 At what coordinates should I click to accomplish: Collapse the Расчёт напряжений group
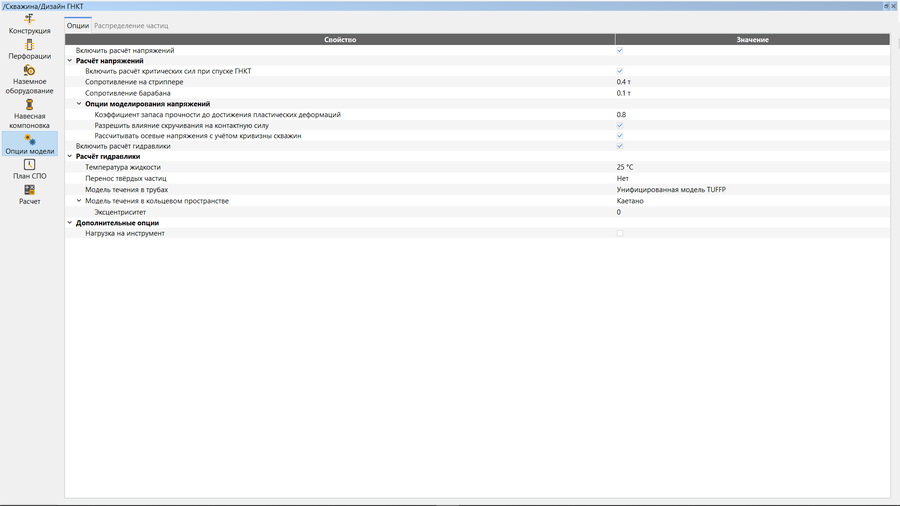tap(70, 61)
